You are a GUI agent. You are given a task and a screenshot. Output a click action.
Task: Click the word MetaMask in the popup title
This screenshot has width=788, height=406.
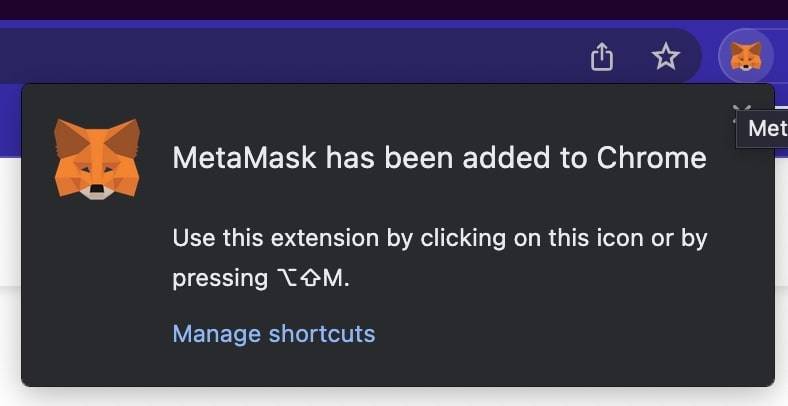244,158
